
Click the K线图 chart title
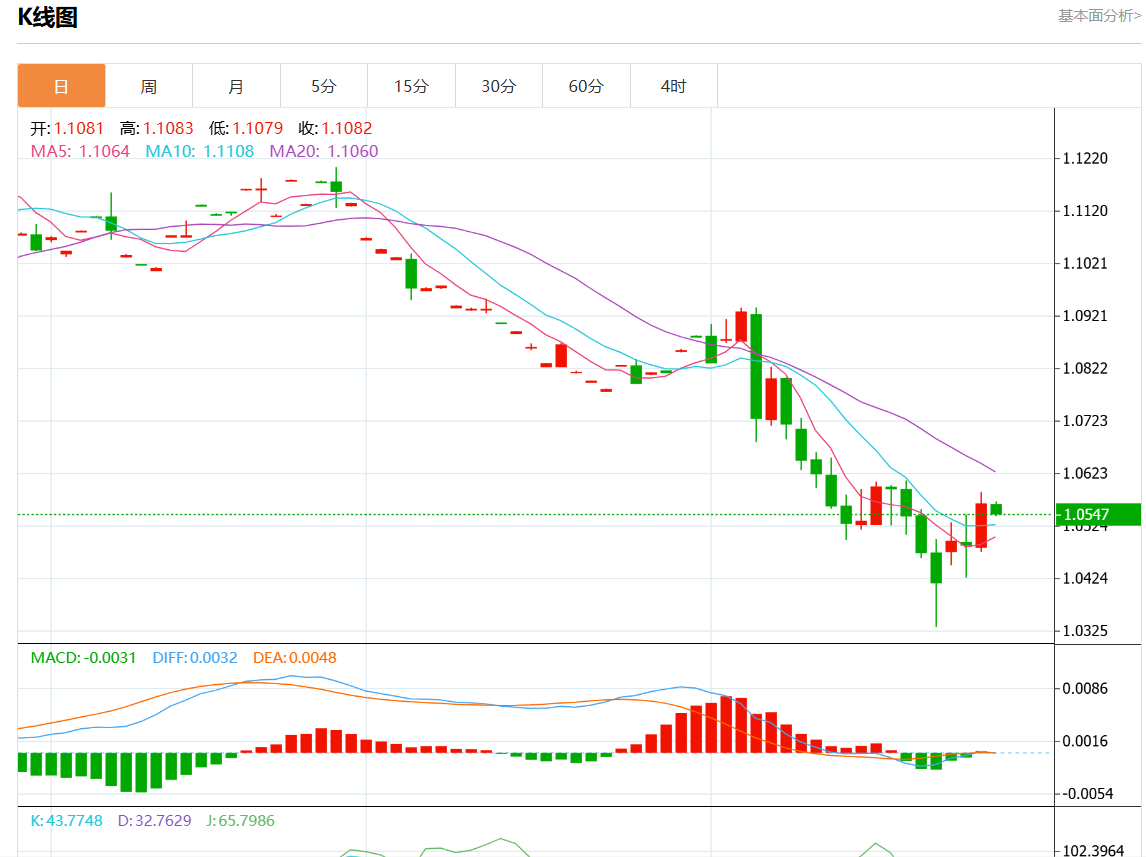pos(47,17)
